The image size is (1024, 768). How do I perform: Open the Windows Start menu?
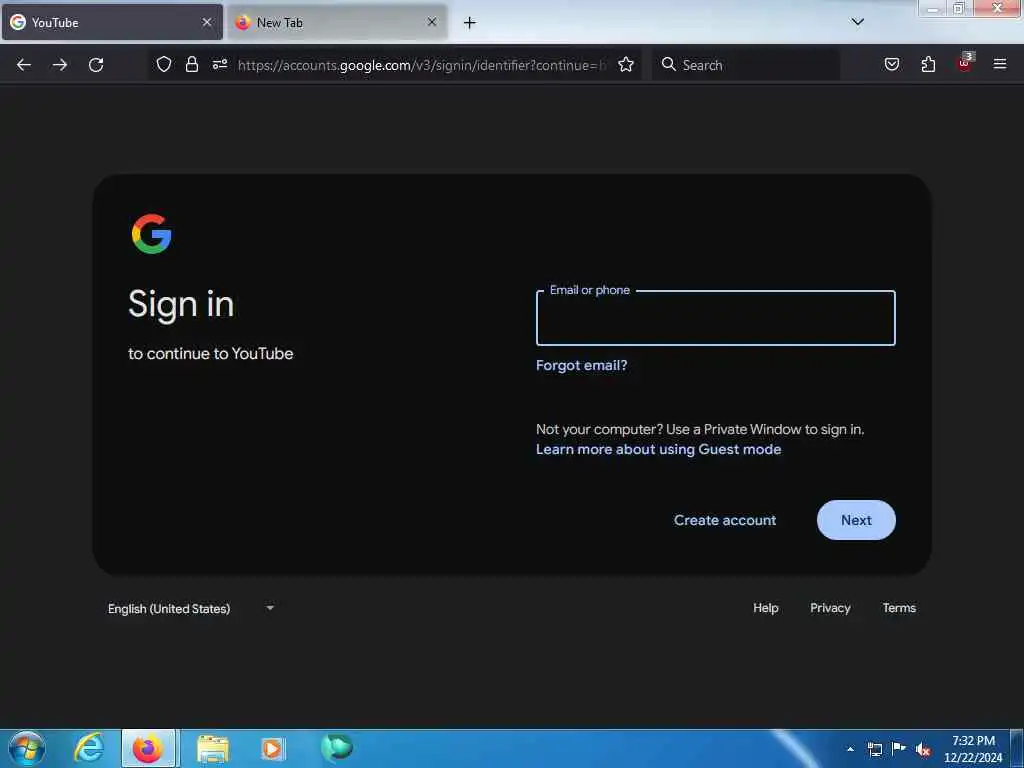[x=27, y=748]
